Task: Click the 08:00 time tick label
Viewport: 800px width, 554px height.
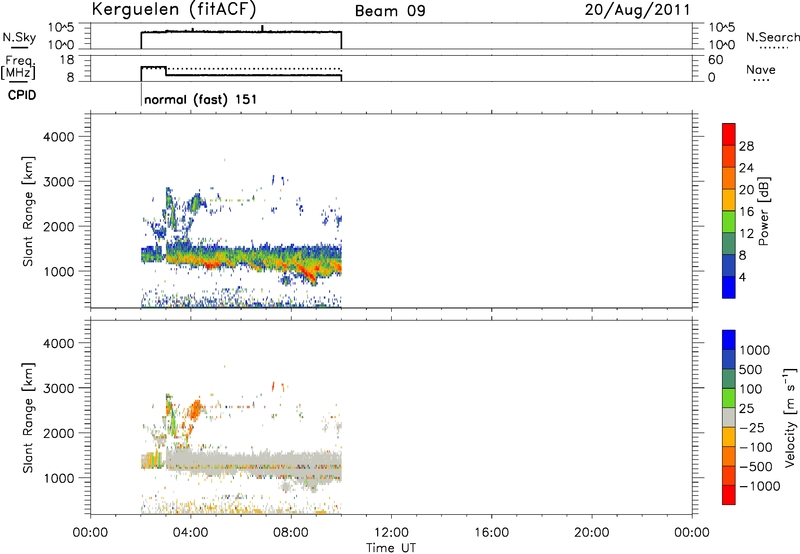Action: [x=291, y=533]
